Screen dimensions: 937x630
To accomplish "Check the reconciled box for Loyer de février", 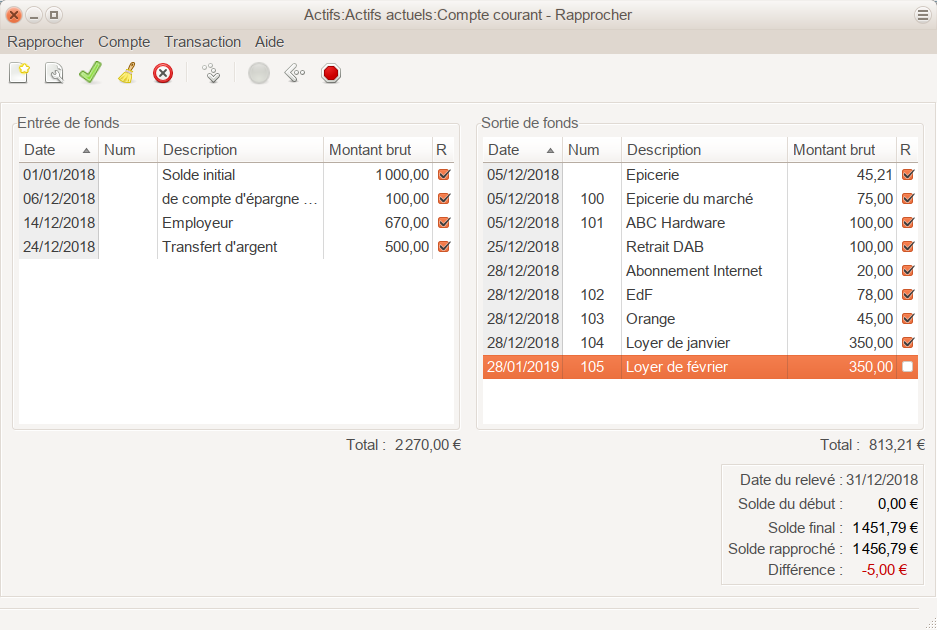I will (907, 367).
